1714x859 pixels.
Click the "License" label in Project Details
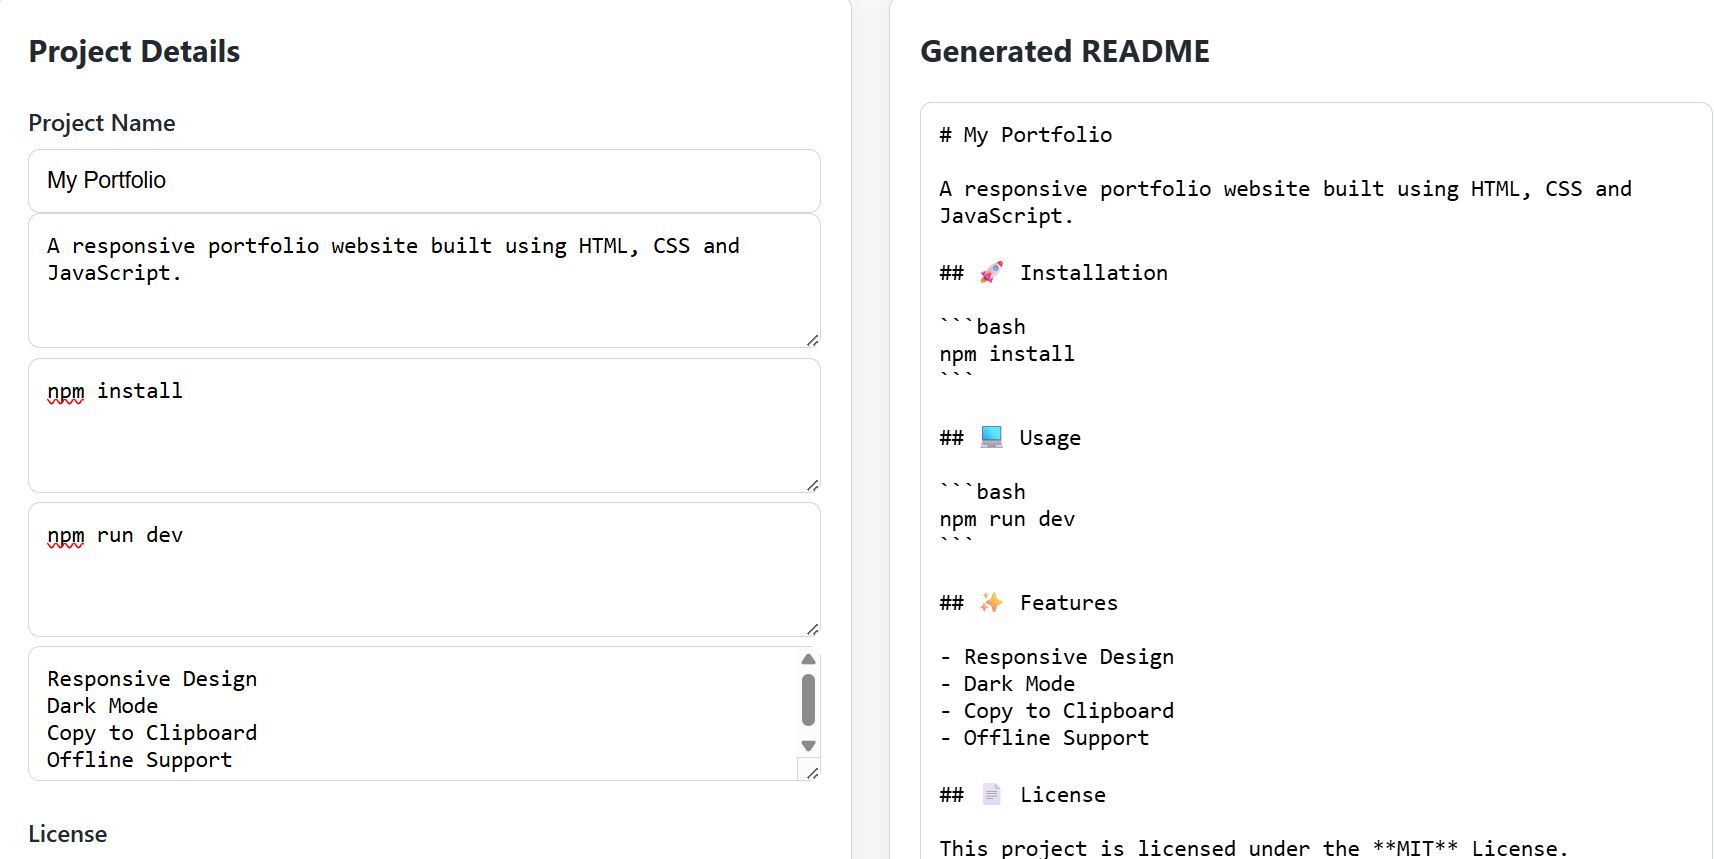[68, 834]
